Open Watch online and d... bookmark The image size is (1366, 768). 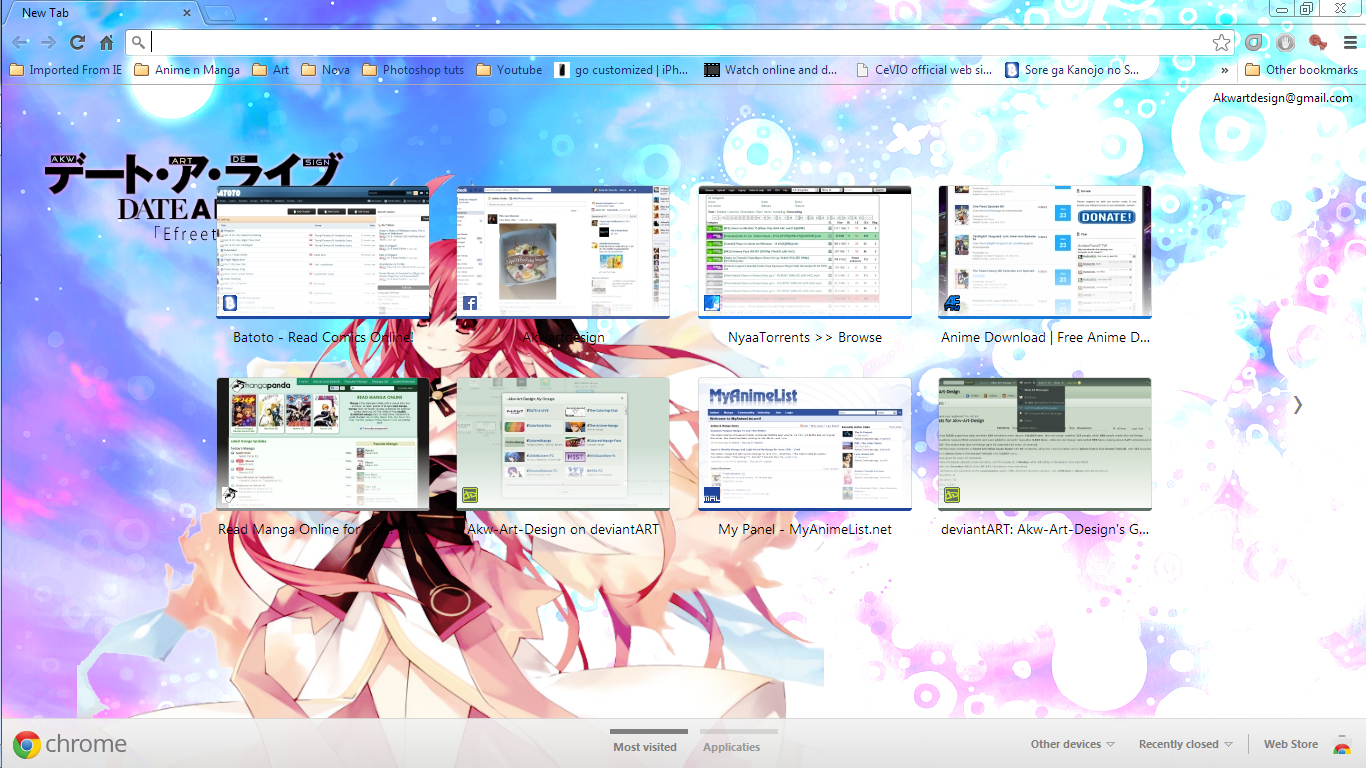point(771,70)
